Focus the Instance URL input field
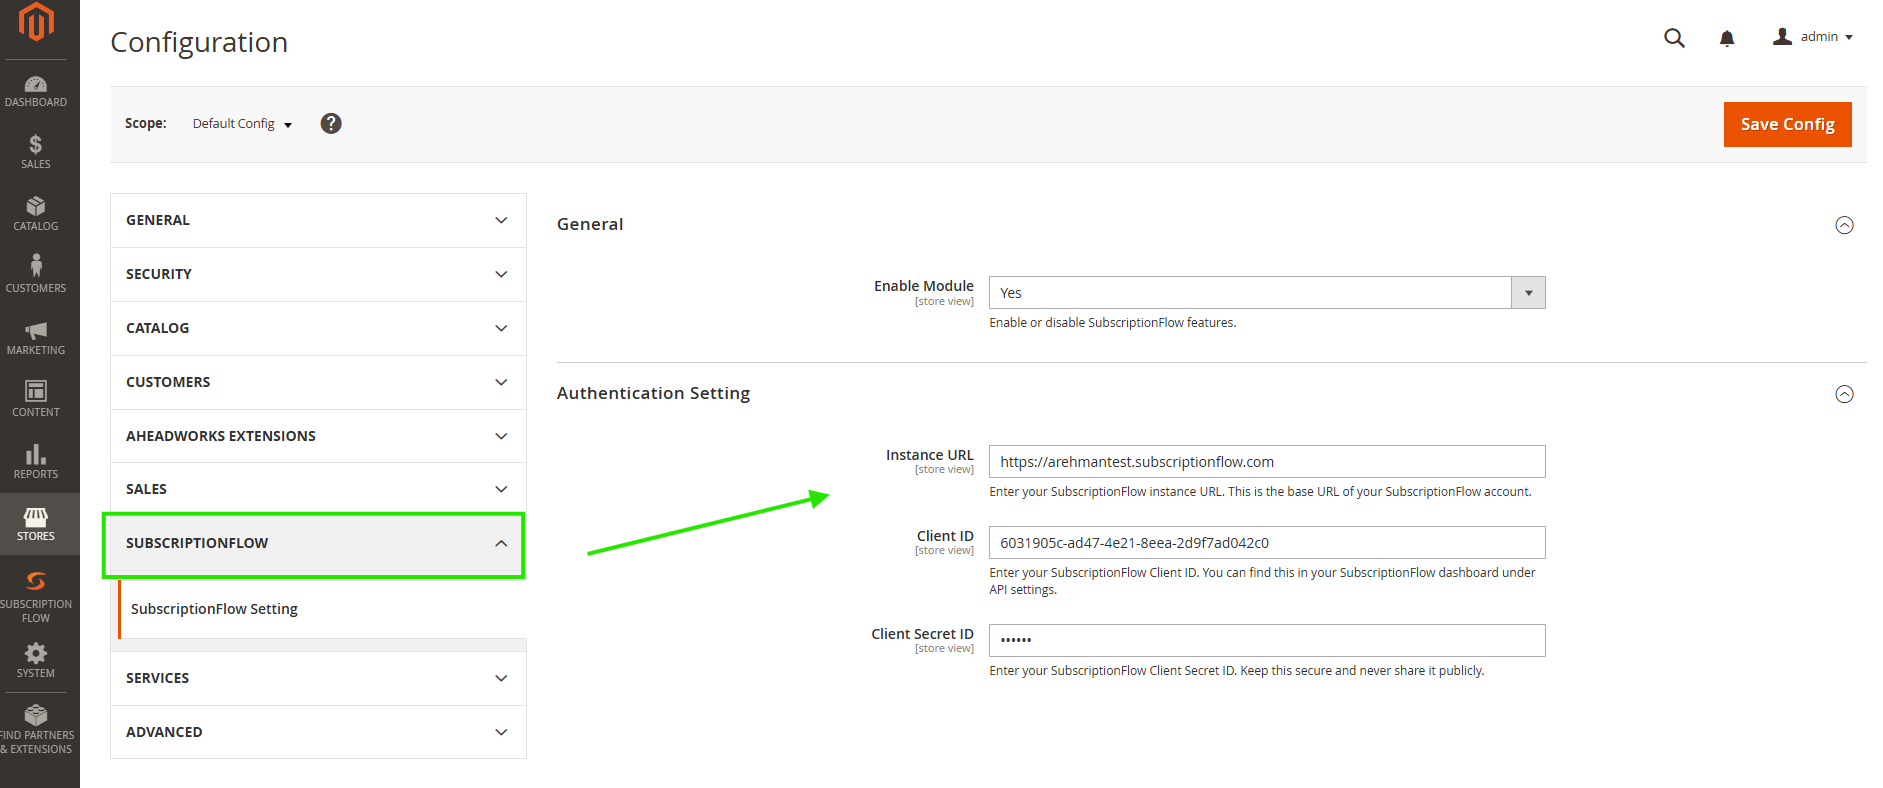Viewport: 1883px width, 788px height. click(x=1267, y=462)
